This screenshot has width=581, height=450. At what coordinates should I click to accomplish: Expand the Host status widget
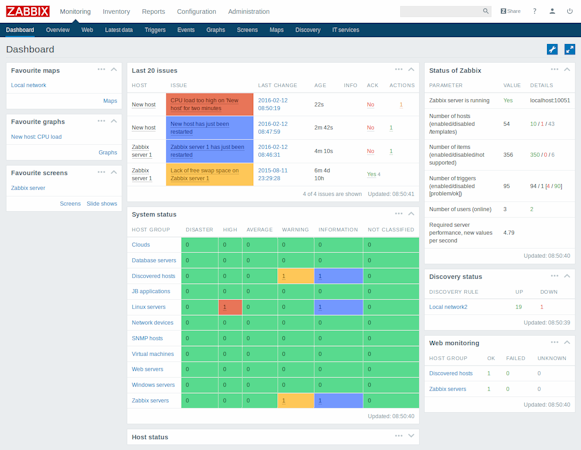click(x=411, y=436)
